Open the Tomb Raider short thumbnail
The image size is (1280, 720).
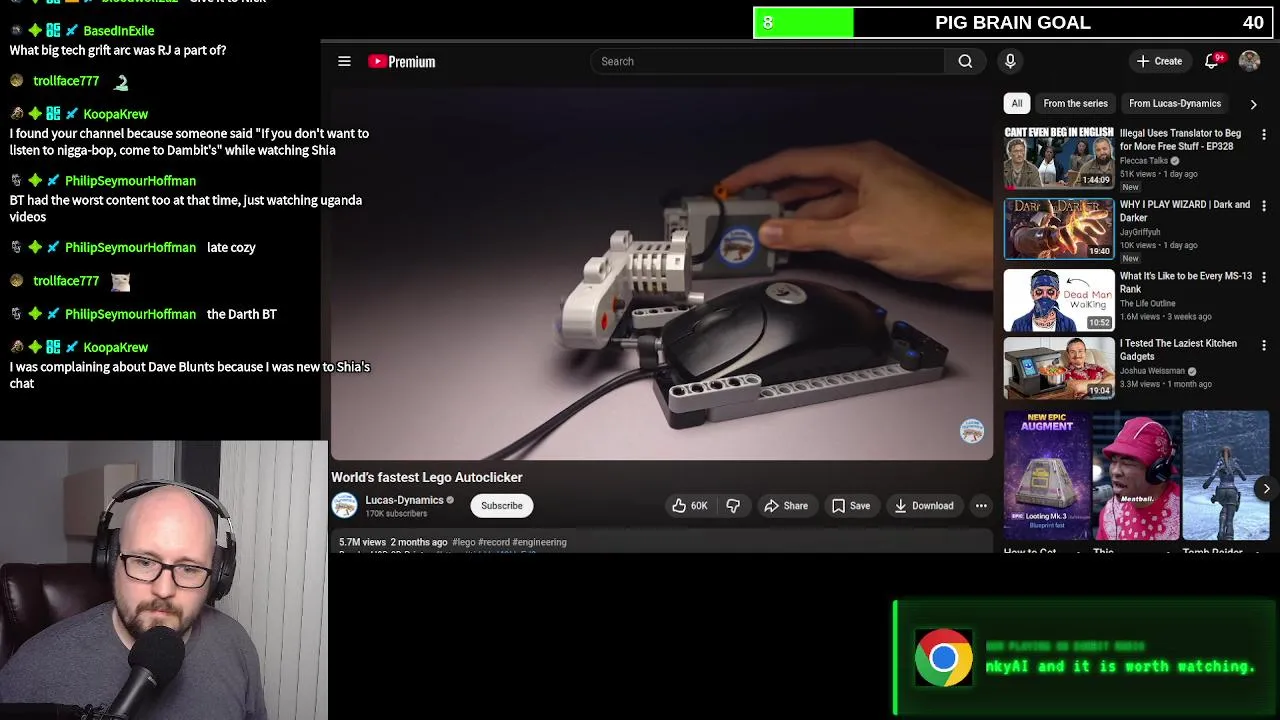pyautogui.click(x=1226, y=476)
